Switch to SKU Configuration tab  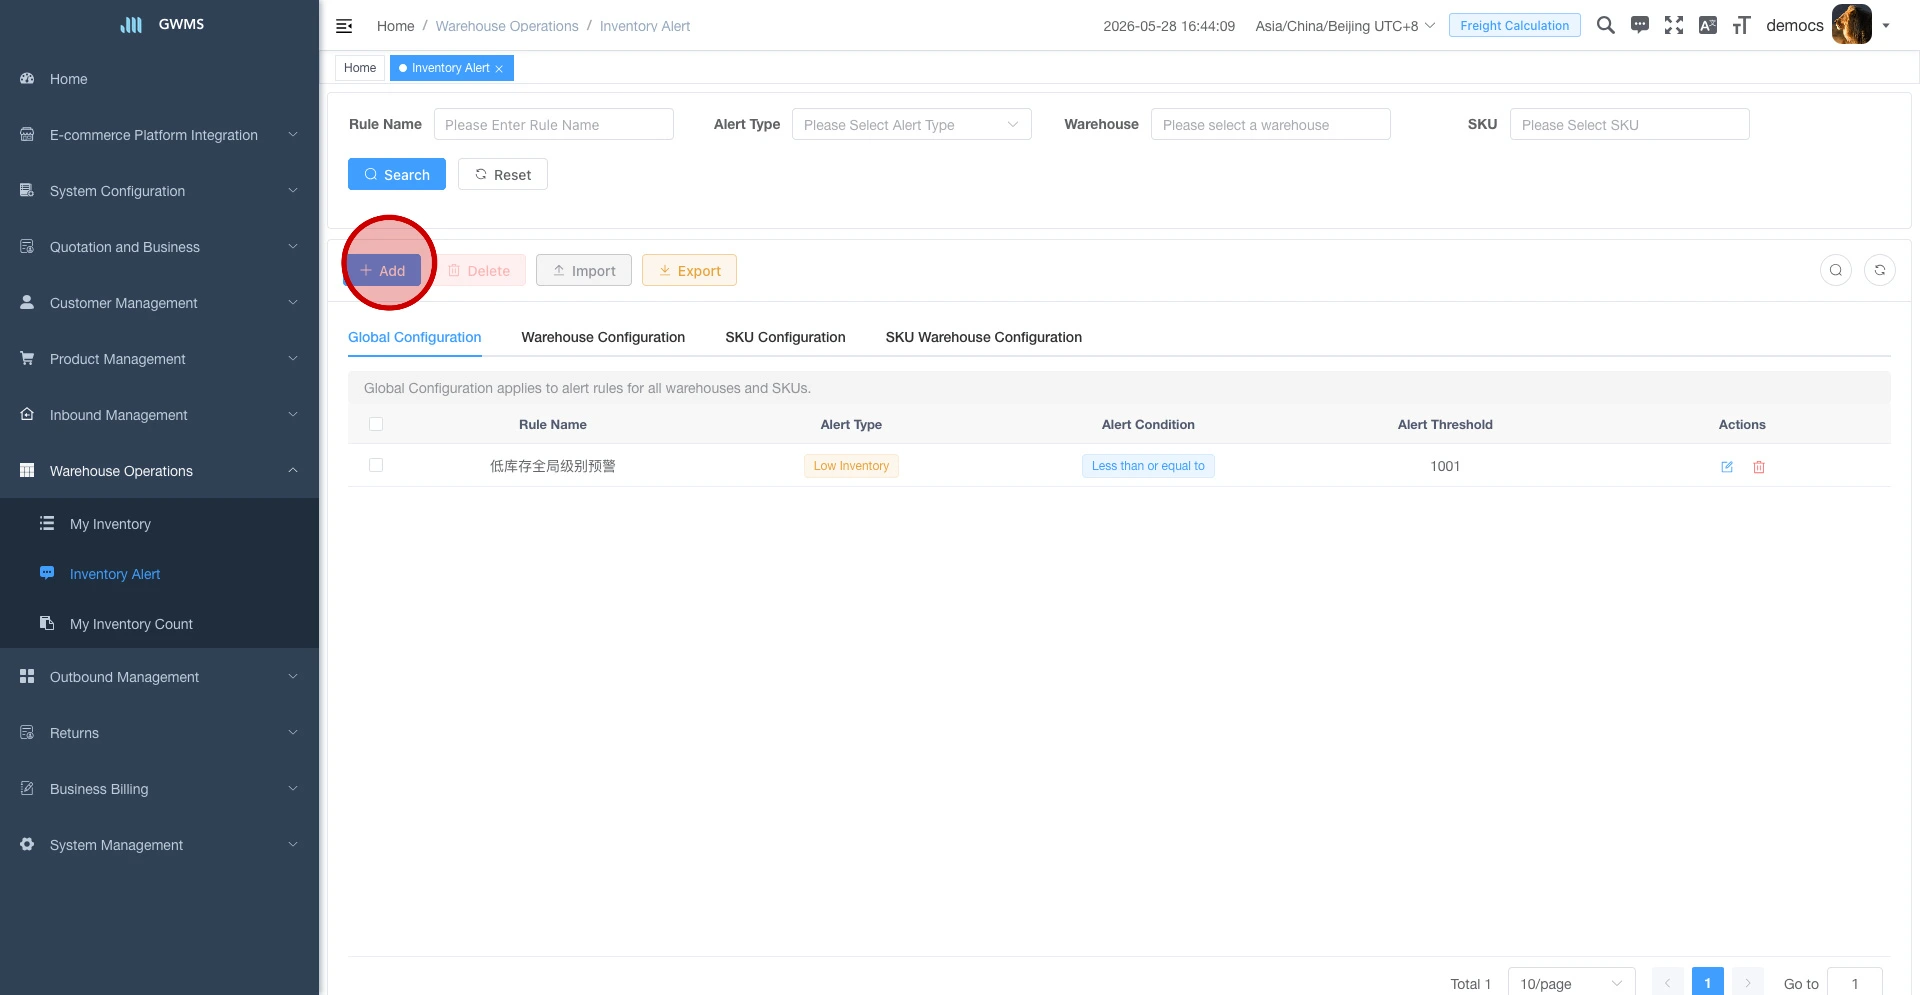click(x=785, y=337)
